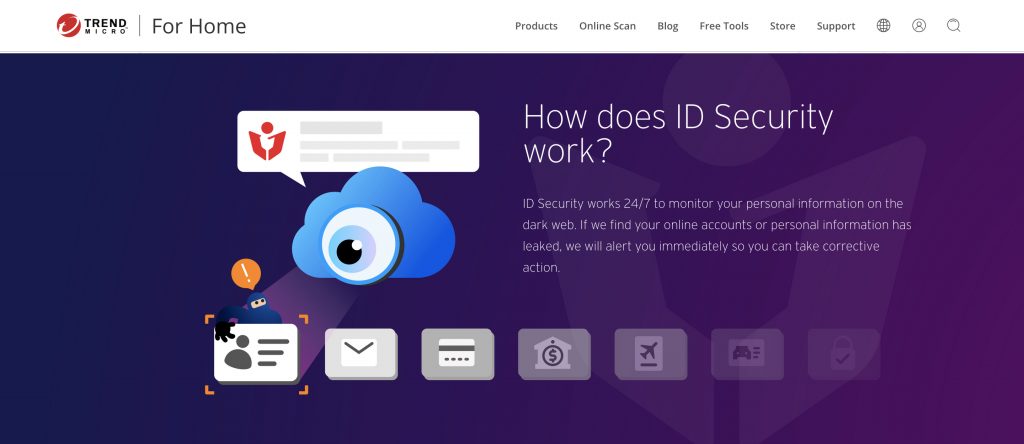Open the globe language selector
The height and width of the screenshot is (444, 1024).
[883, 25]
